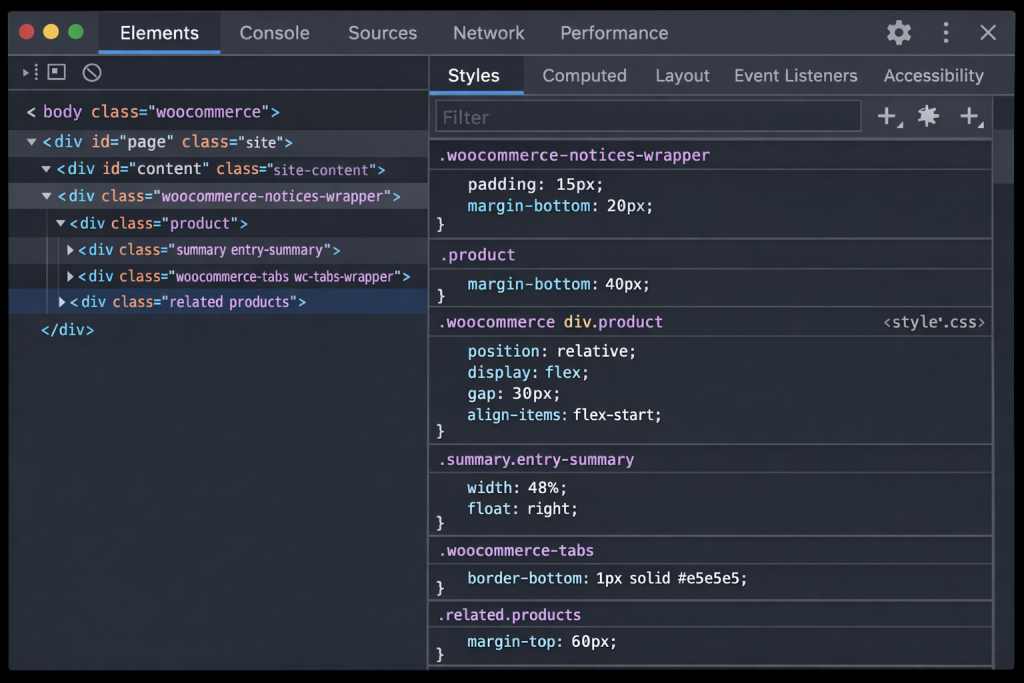1024x683 pixels.
Task: Click the star-shaped icon beside filter
Action: tap(928, 116)
